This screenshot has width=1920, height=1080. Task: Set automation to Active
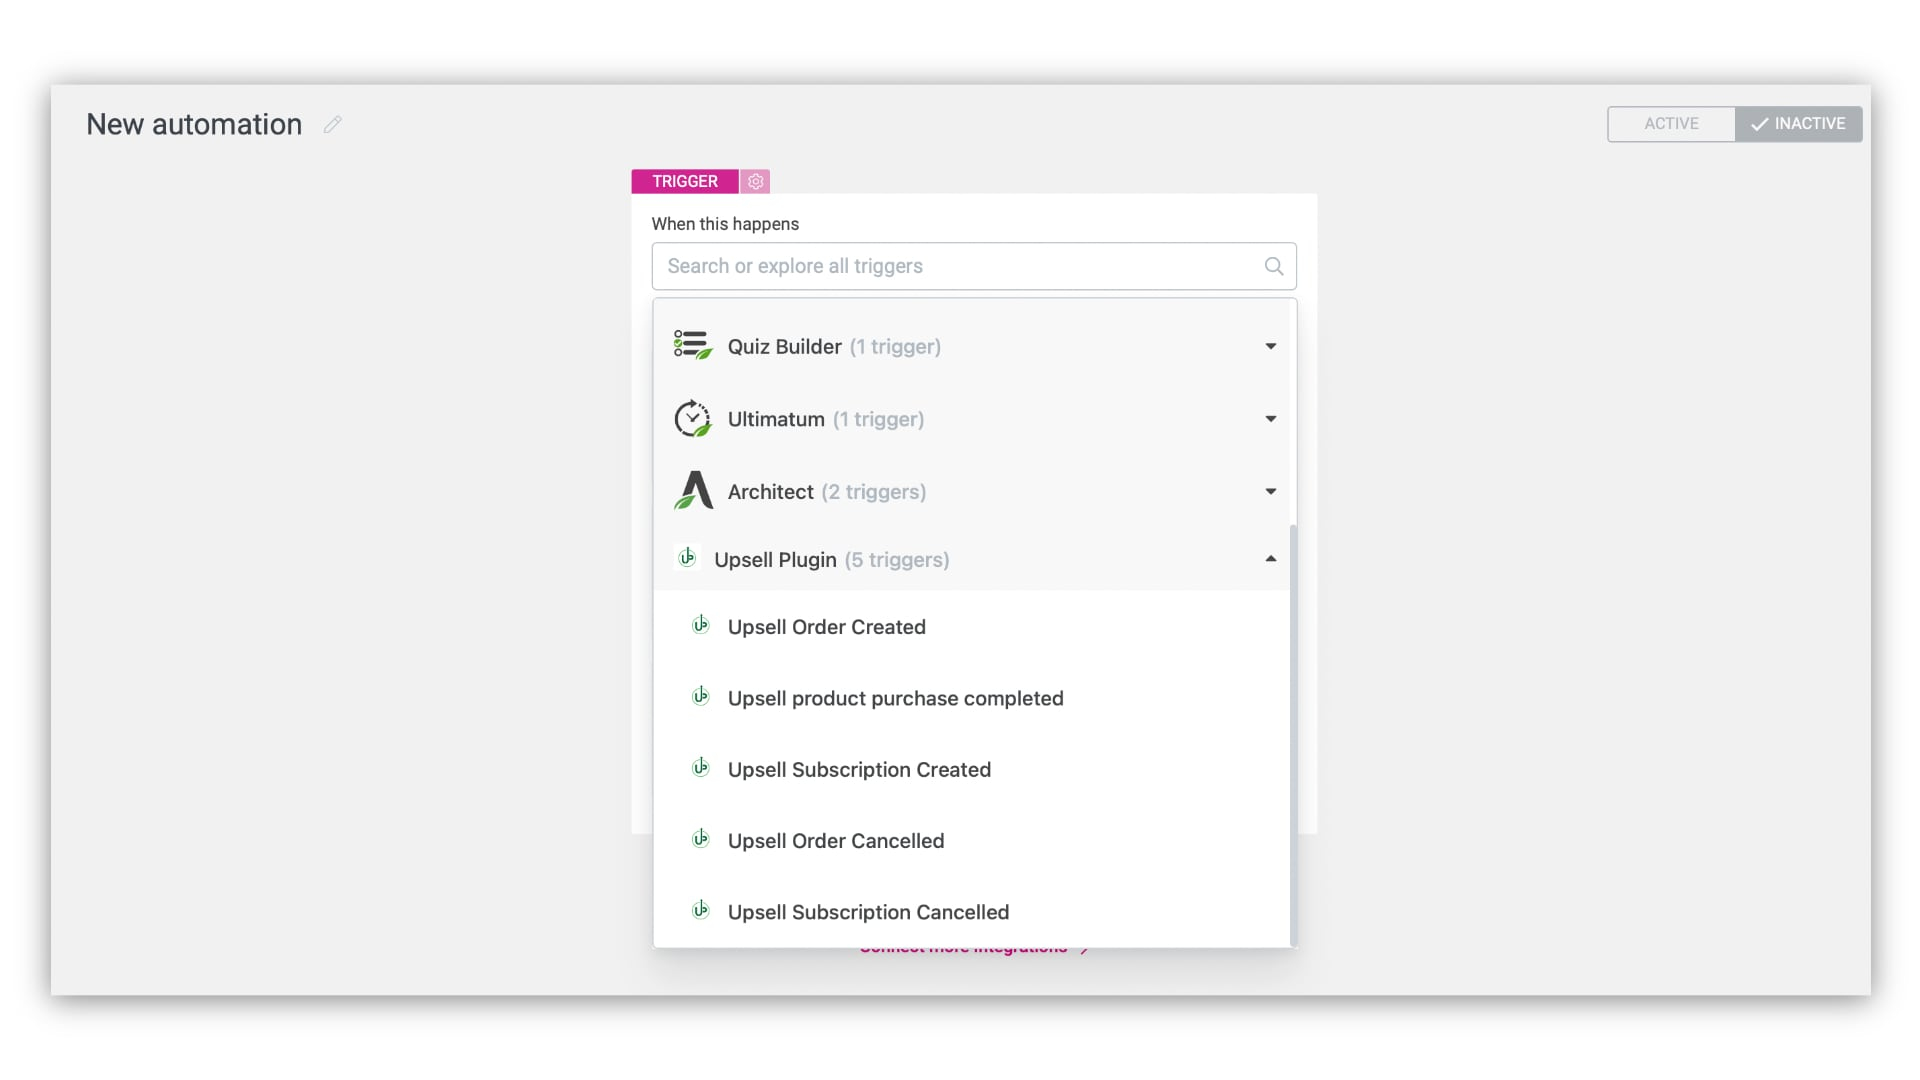tap(1671, 124)
